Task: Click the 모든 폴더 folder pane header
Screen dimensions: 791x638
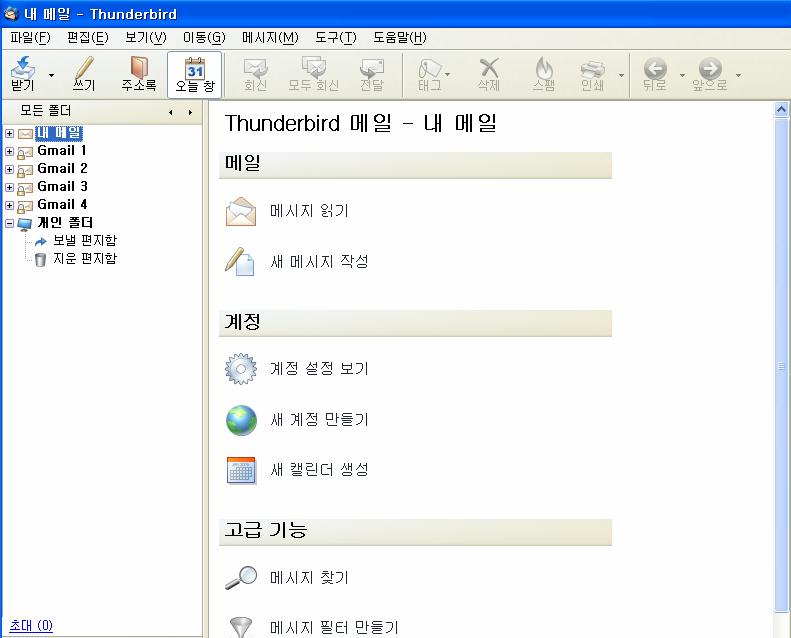Action: (45, 111)
